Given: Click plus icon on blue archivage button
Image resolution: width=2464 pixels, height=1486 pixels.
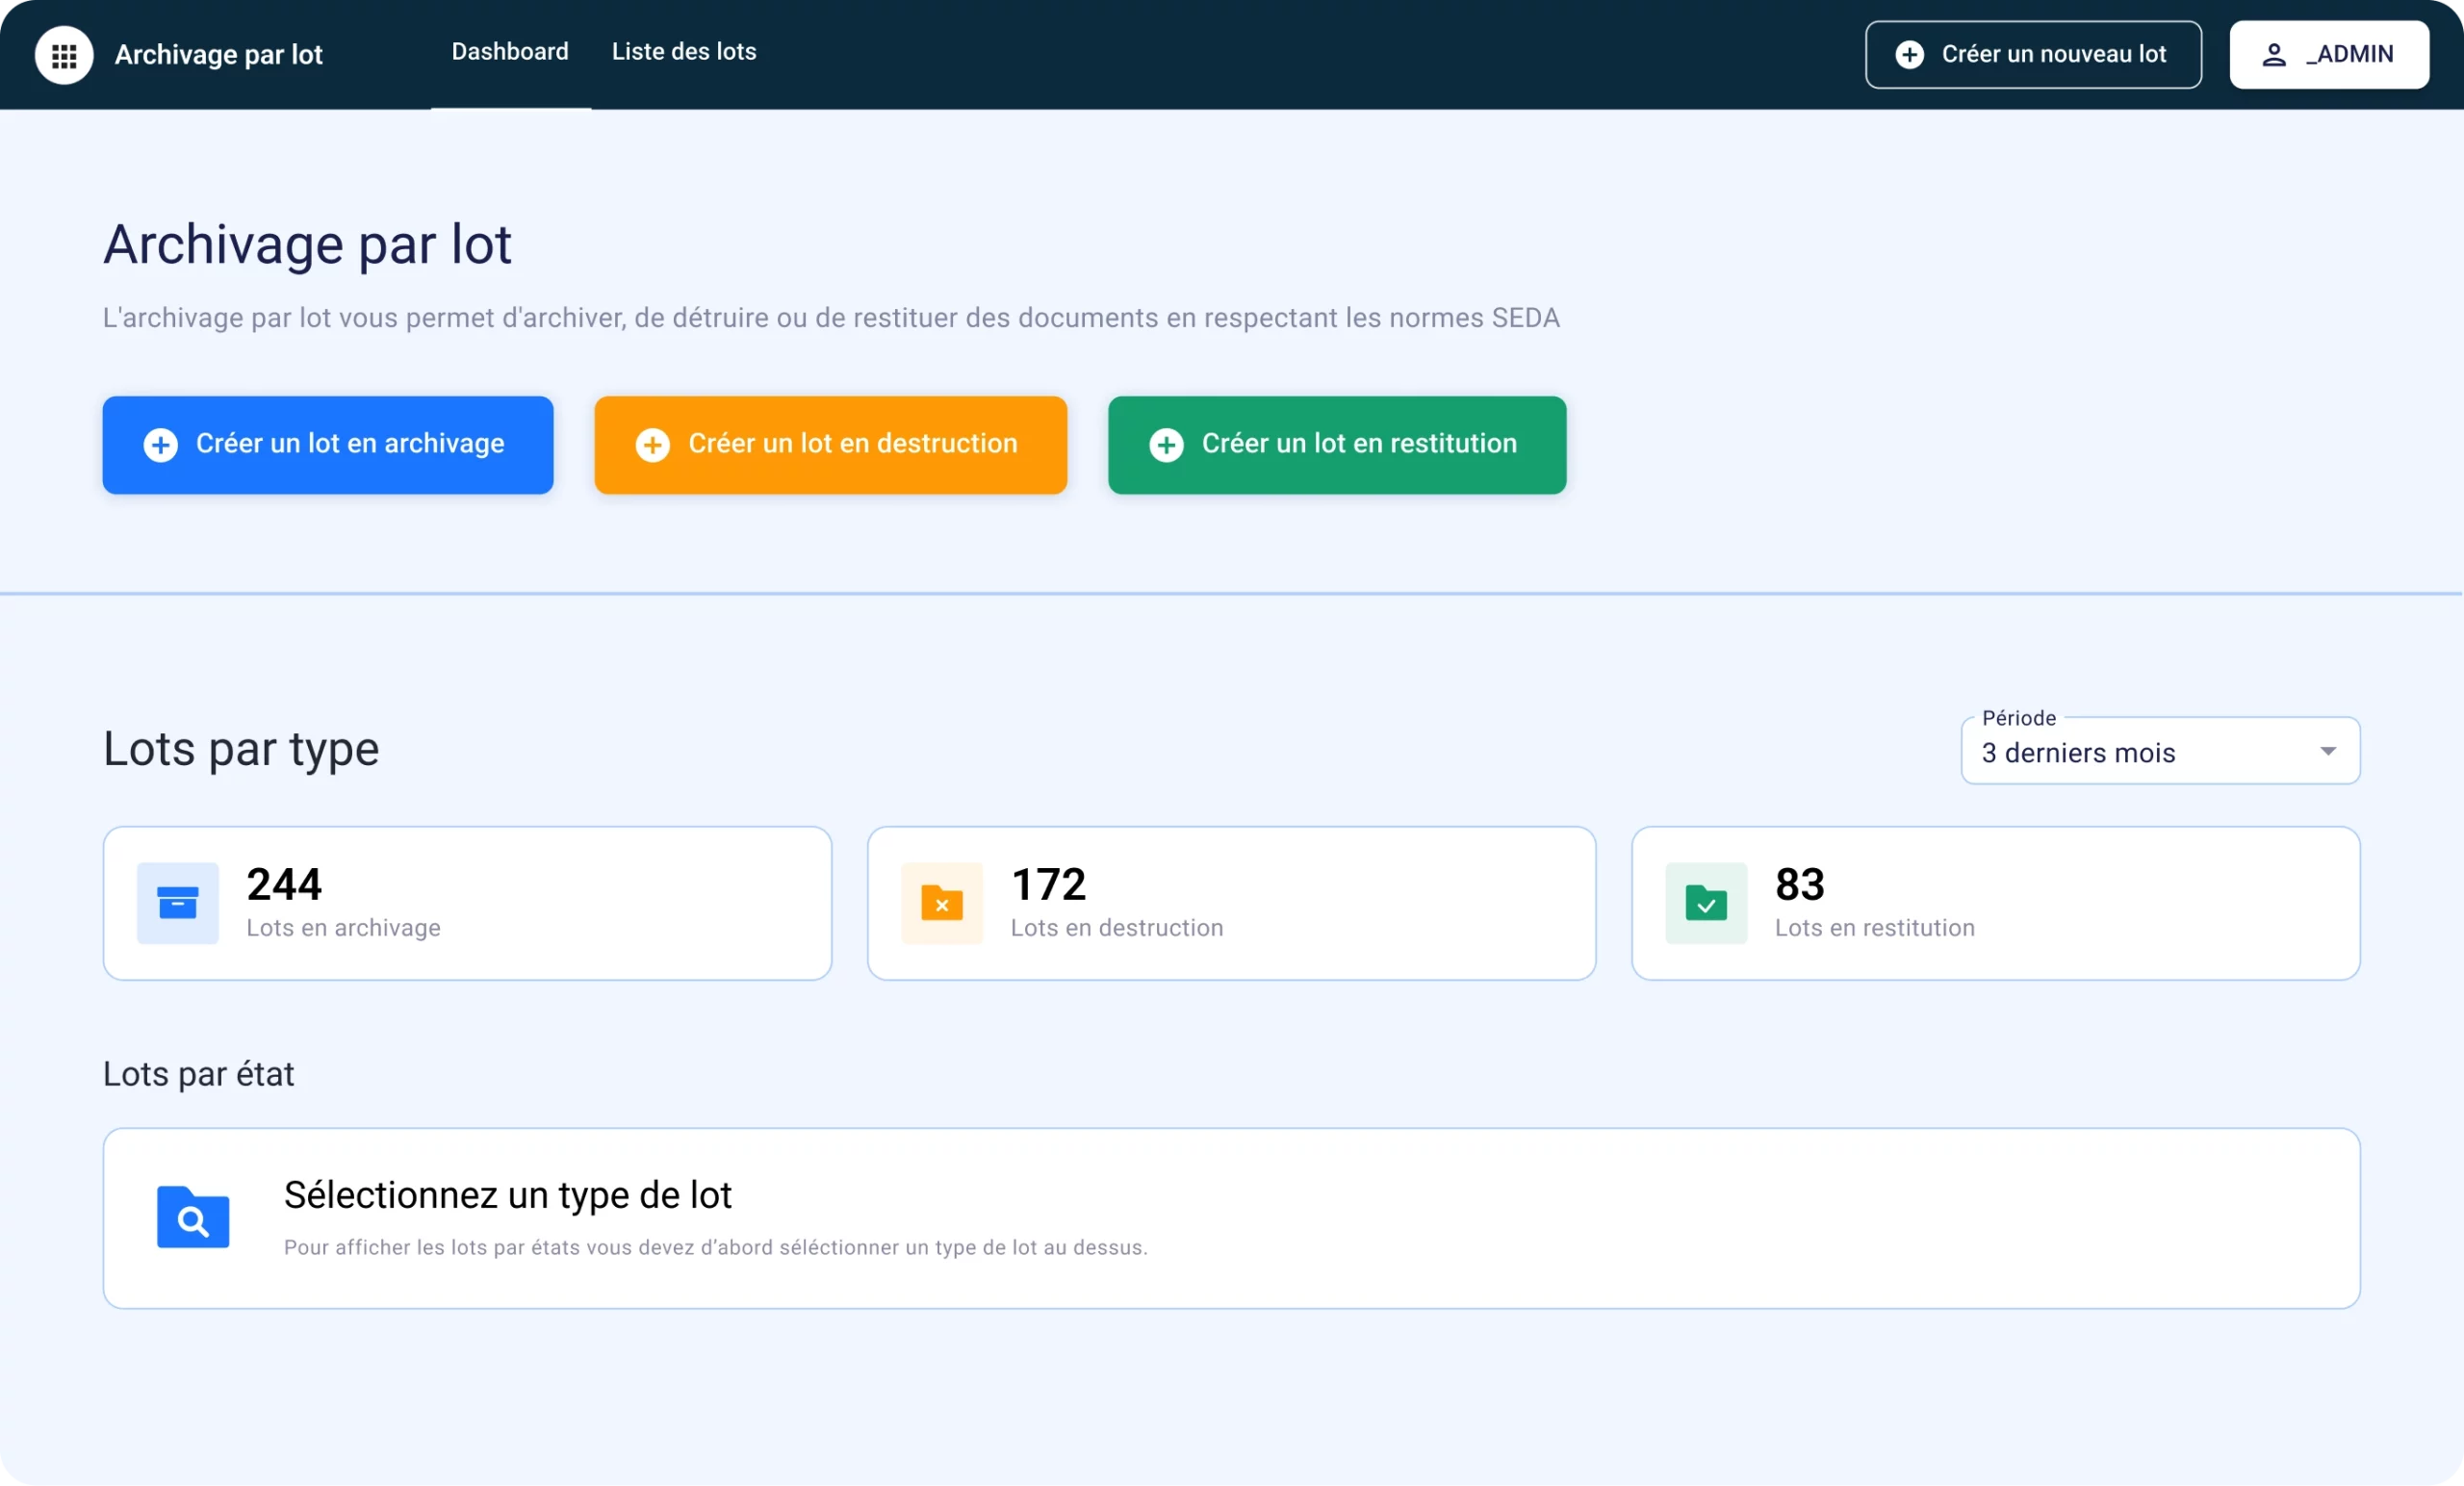Looking at the screenshot, I should pyautogui.click(x=161, y=445).
